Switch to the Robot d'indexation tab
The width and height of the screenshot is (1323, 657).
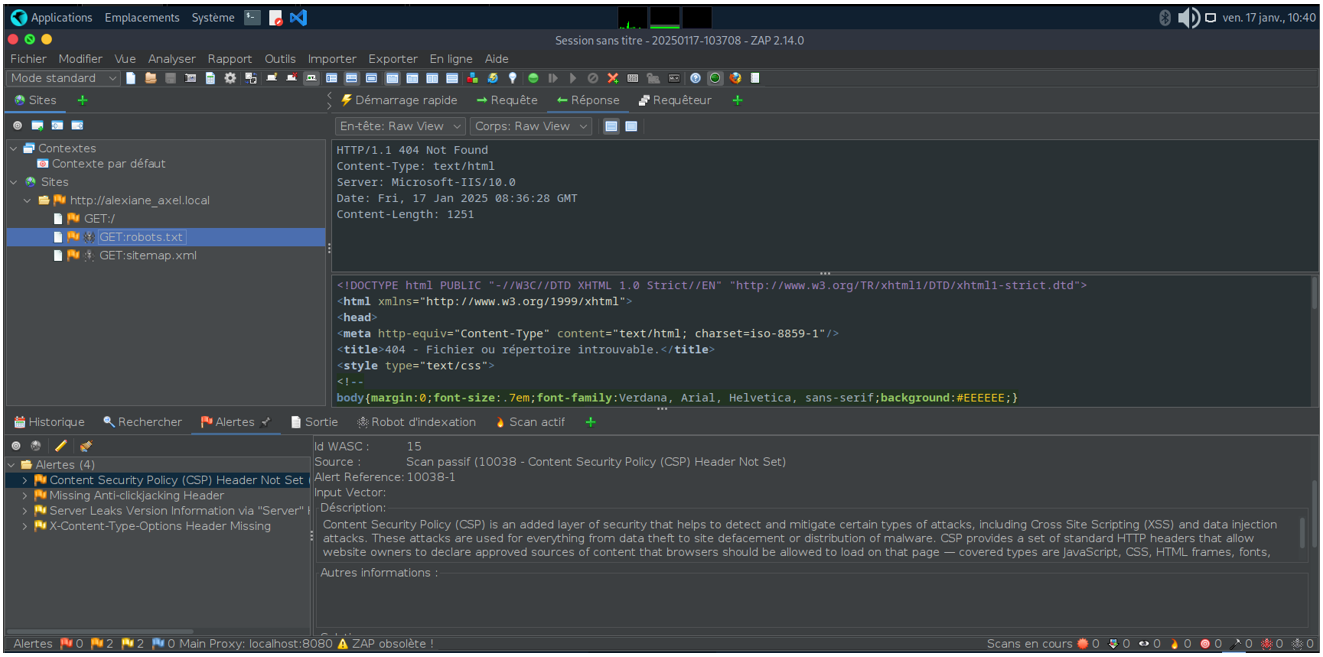coord(416,422)
